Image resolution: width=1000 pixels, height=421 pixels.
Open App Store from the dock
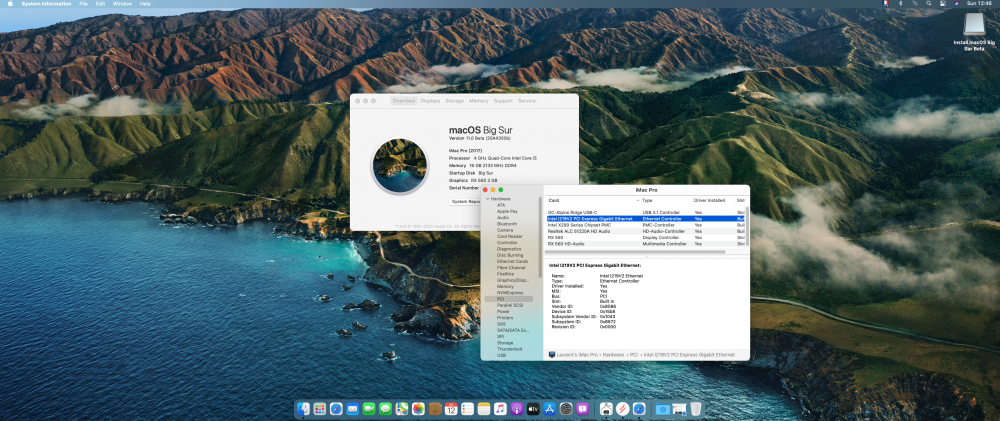(x=550, y=409)
